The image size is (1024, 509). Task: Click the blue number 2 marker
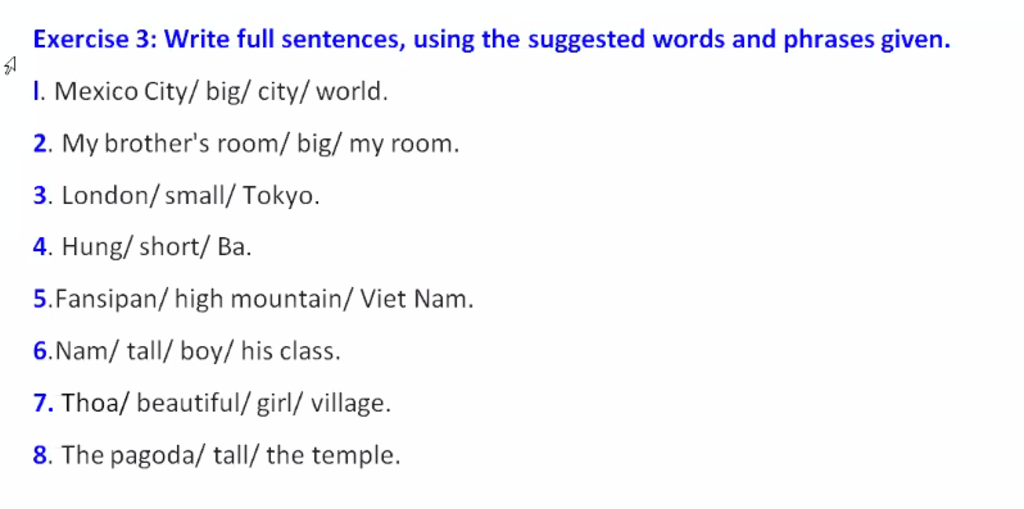(39, 144)
